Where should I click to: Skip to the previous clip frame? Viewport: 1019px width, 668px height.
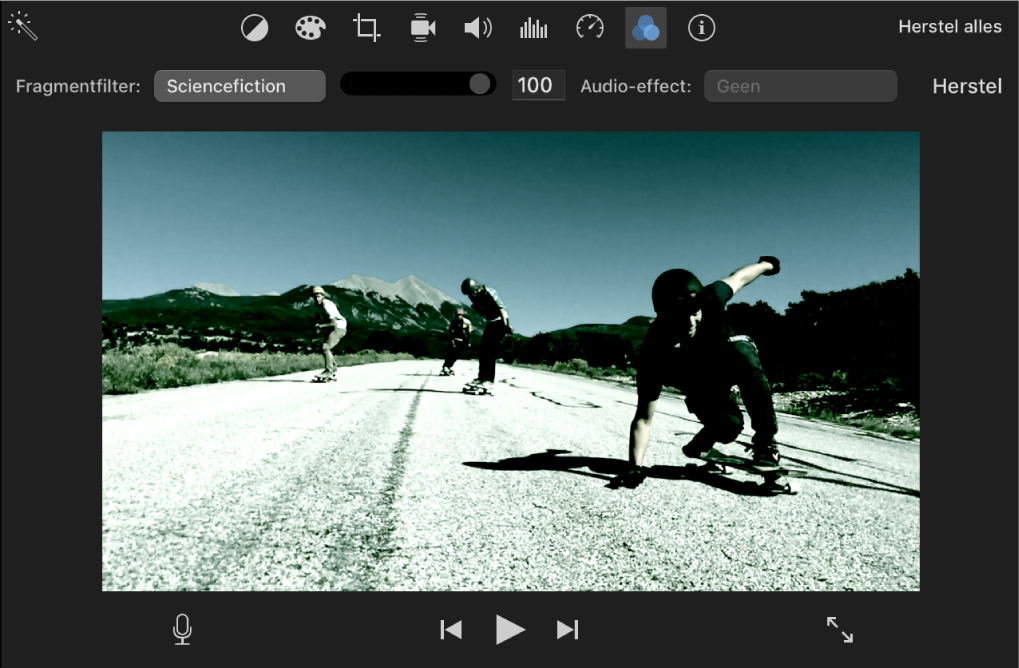(450, 629)
